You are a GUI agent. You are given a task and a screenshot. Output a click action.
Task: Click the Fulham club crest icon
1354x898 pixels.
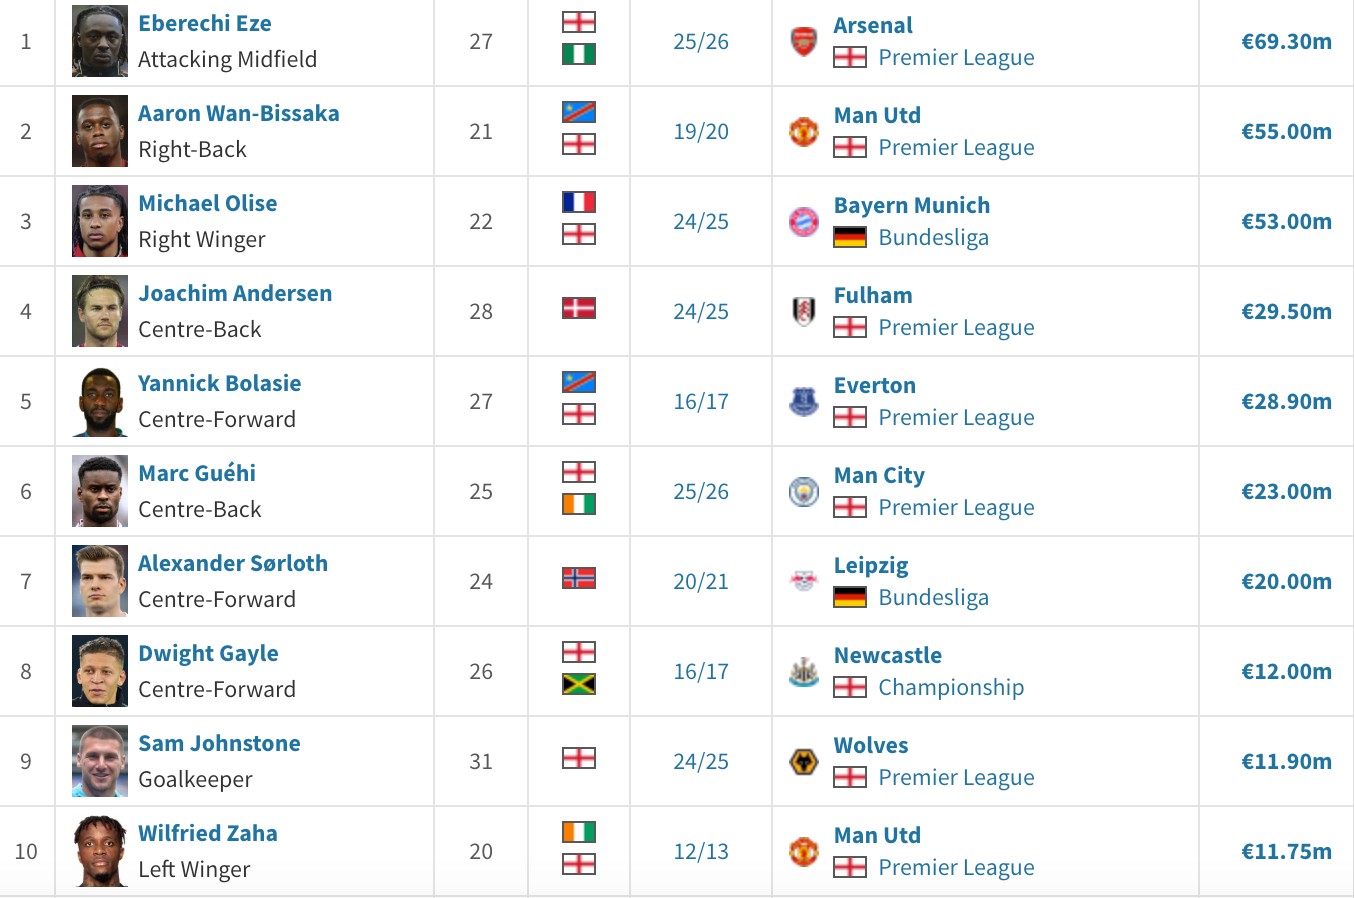point(804,311)
